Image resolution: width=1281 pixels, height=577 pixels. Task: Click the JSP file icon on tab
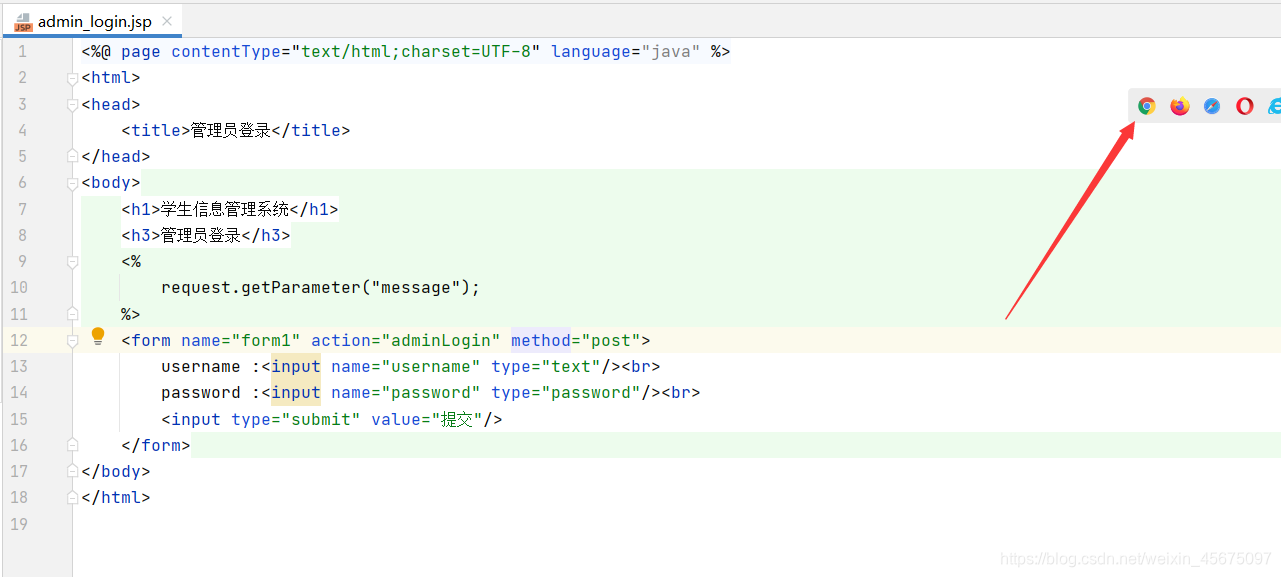tap(23, 21)
